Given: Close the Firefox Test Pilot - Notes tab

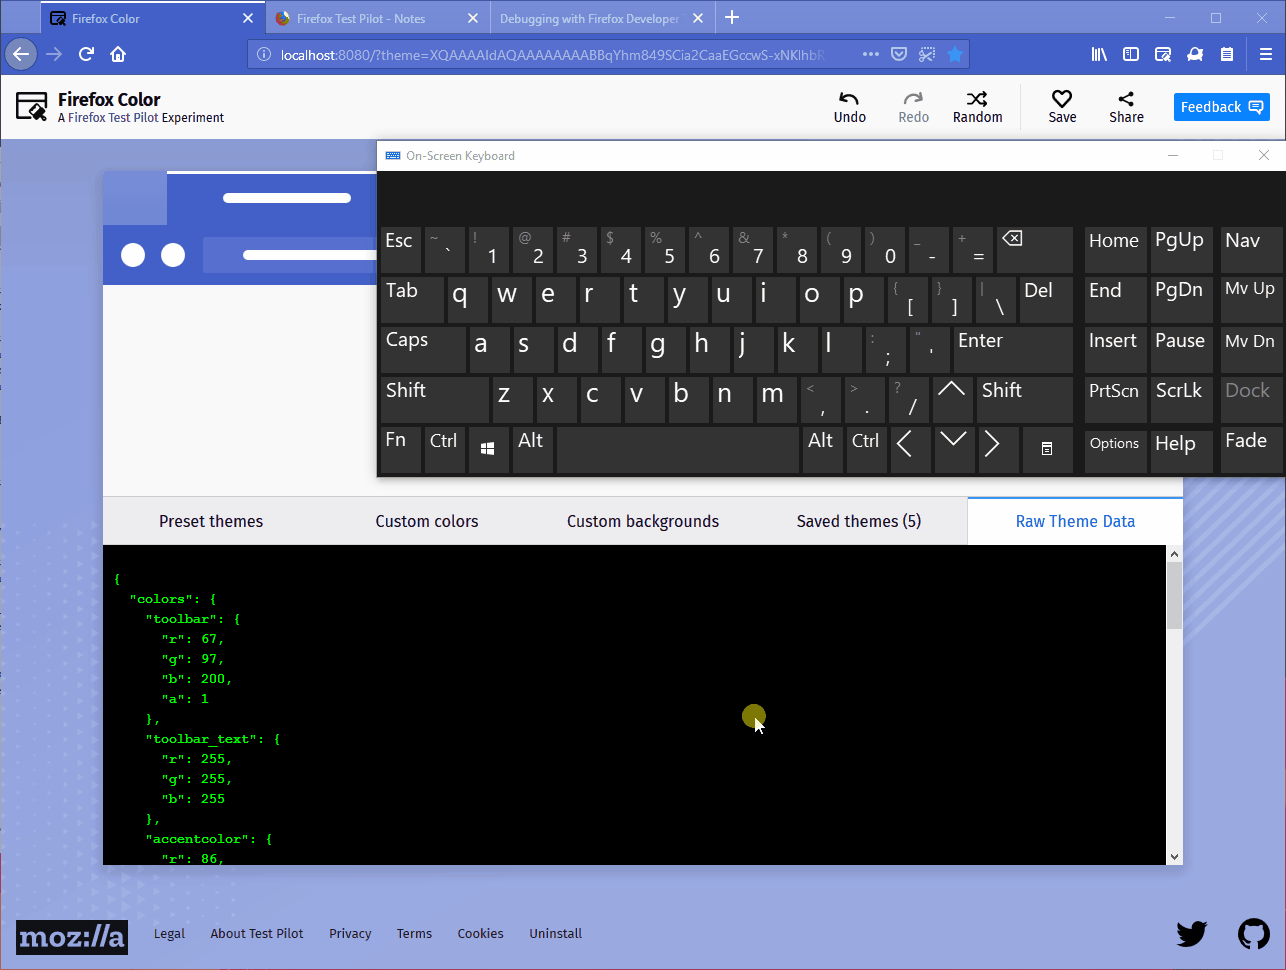Looking at the screenshot, I should (472, 18).
